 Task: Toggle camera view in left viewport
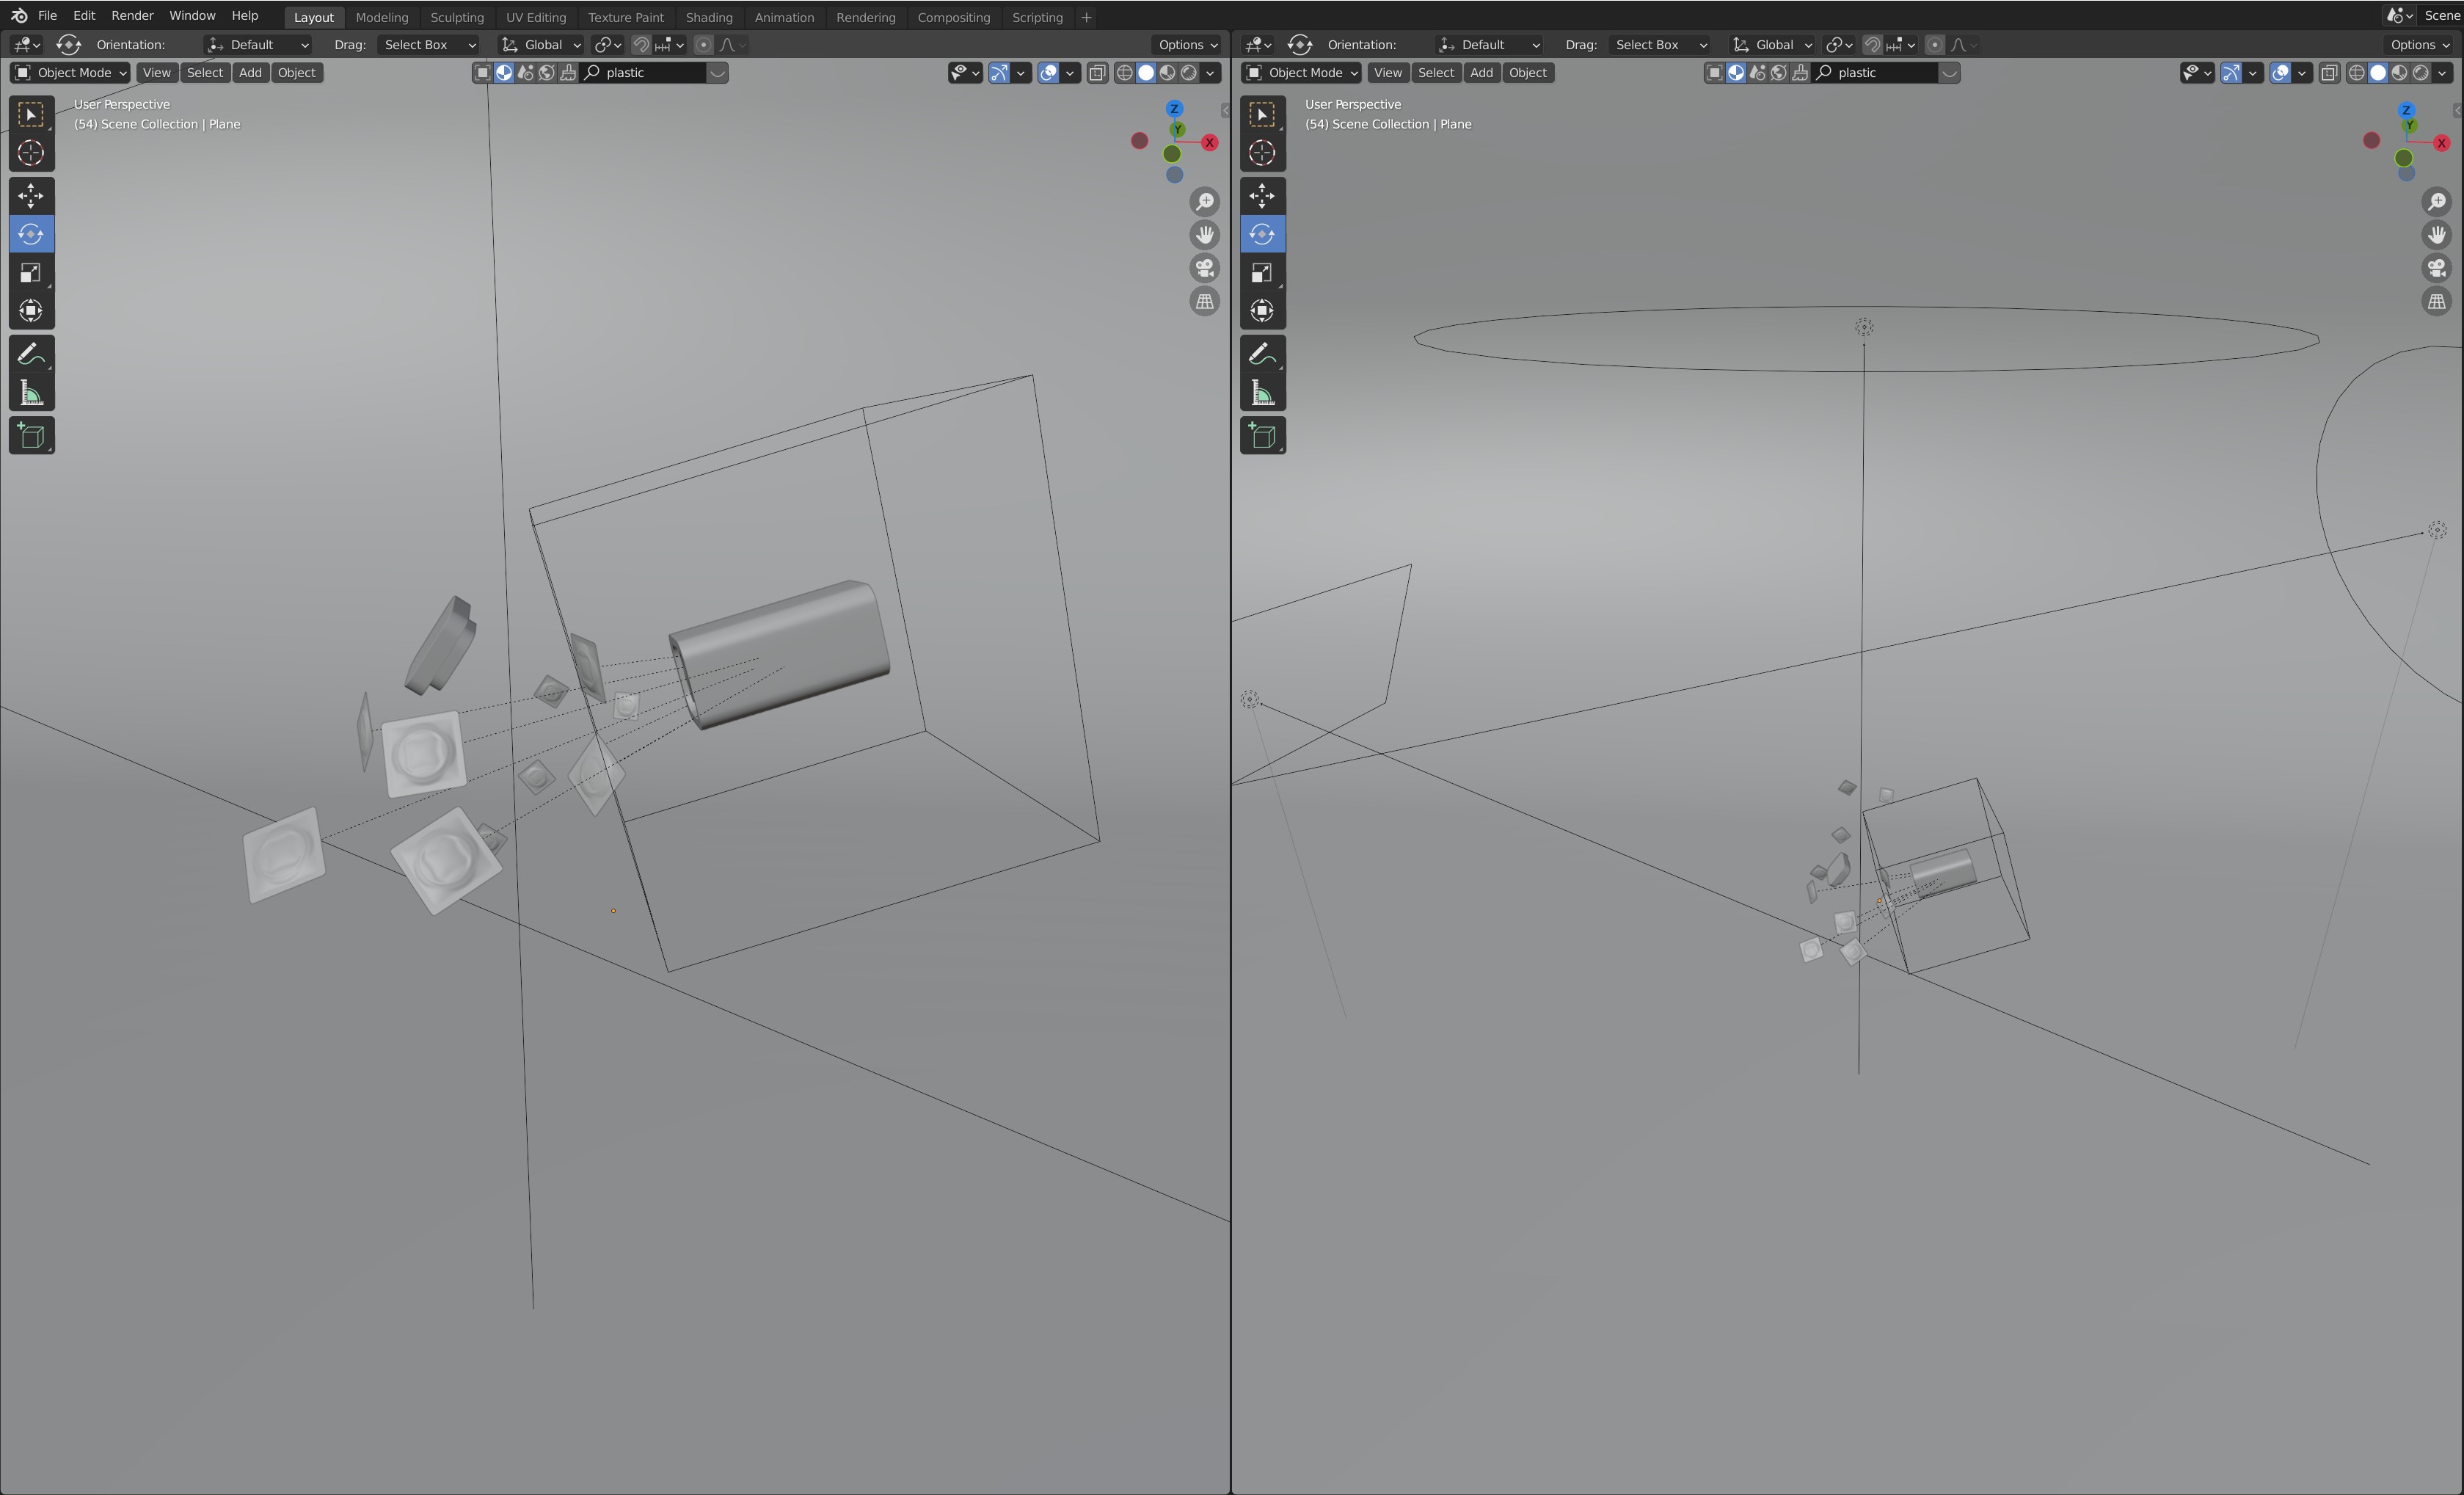click(x=1205, y=268)
